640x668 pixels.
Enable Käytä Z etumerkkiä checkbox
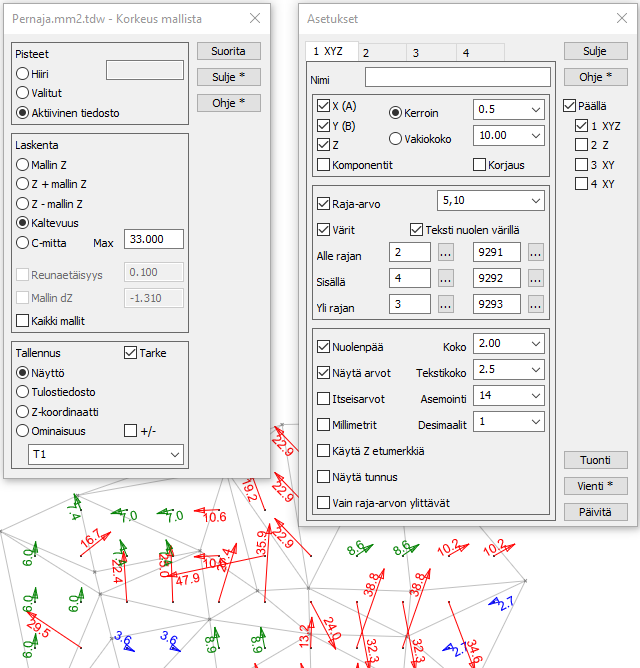(323, 451)
